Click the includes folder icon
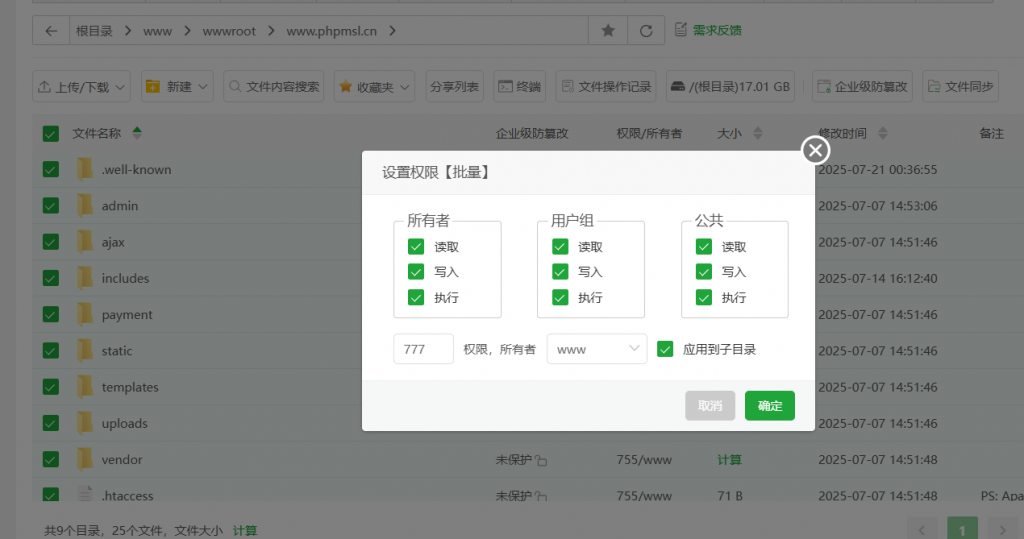The height and width of the screenshot is (539, 1024). click(x=85, y=278)
